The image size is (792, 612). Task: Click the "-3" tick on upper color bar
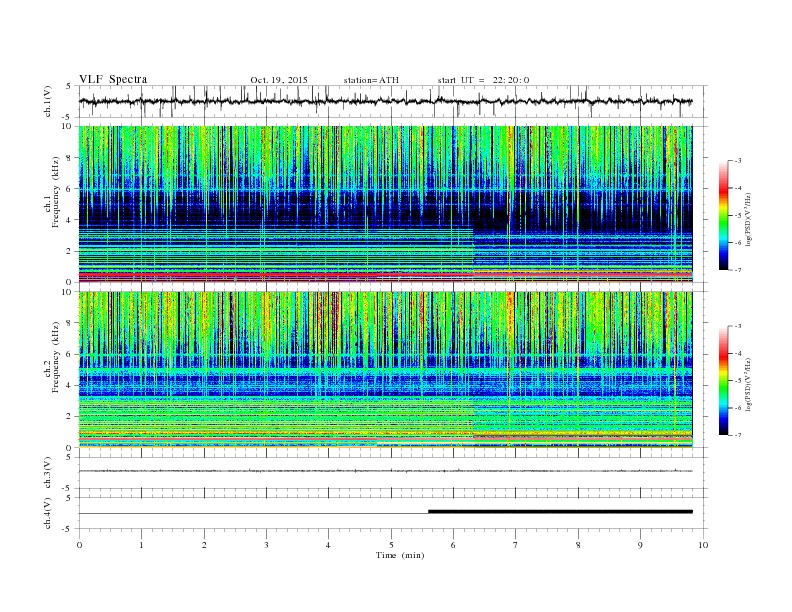pyautogui.click(x=737, y=161)
